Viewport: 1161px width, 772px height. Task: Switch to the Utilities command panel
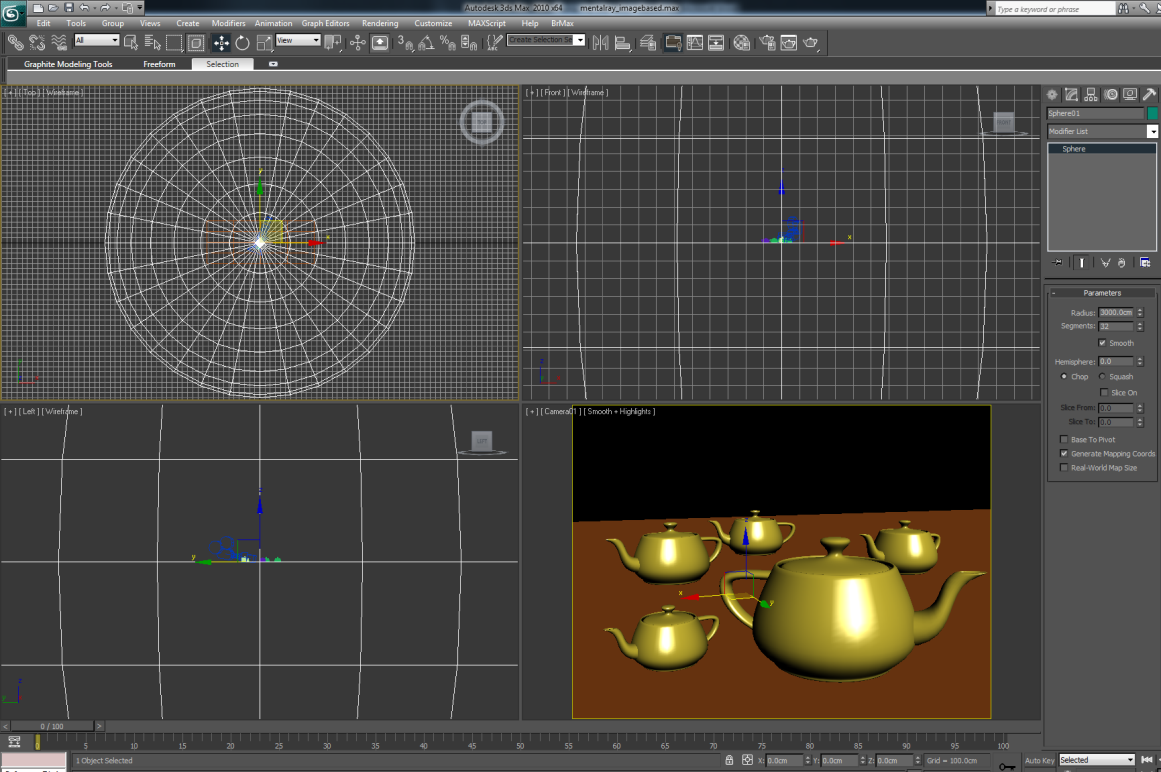point(1149,95)
